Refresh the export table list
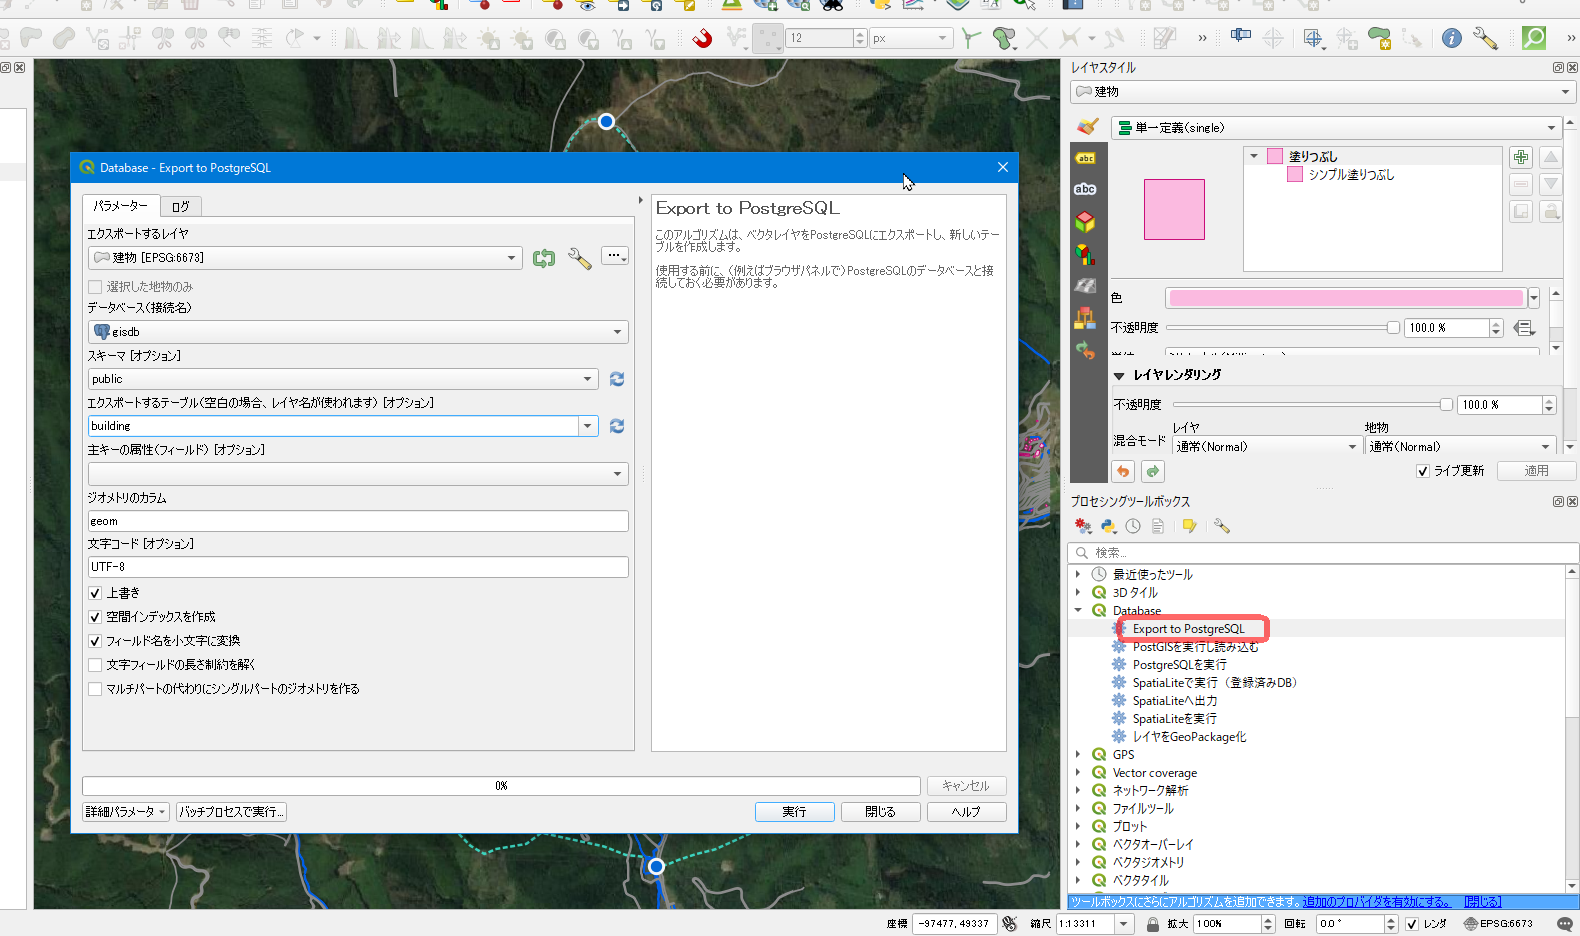This screenshot has height=936, width=1580. coord(617,426)
